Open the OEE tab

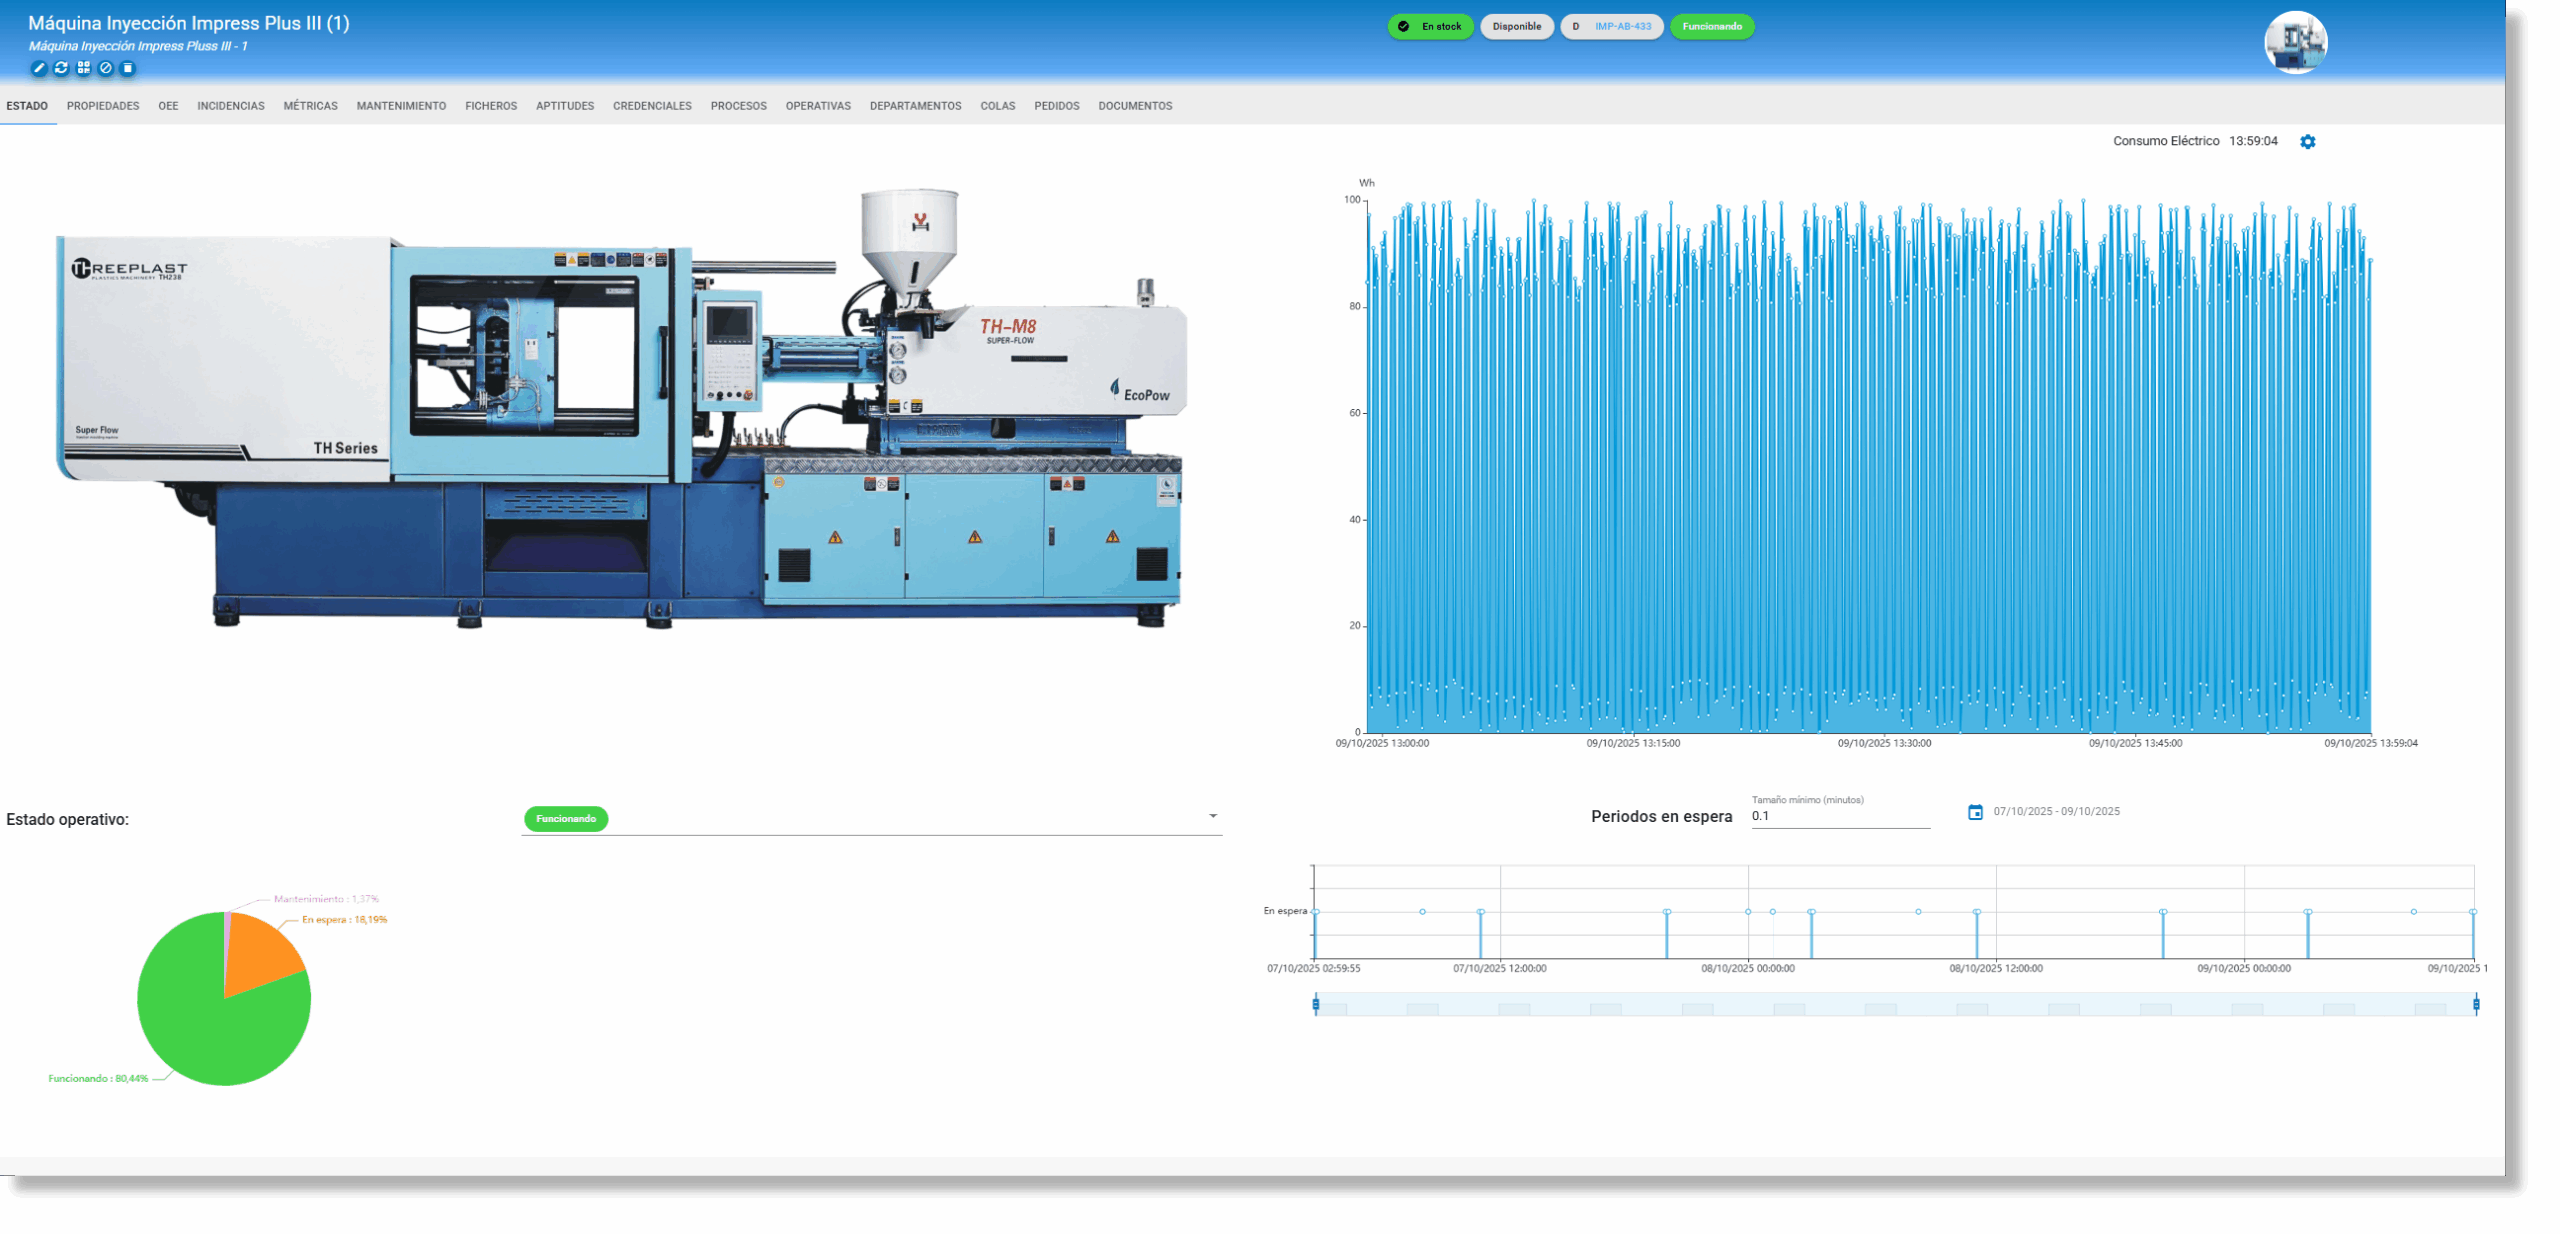168,106
